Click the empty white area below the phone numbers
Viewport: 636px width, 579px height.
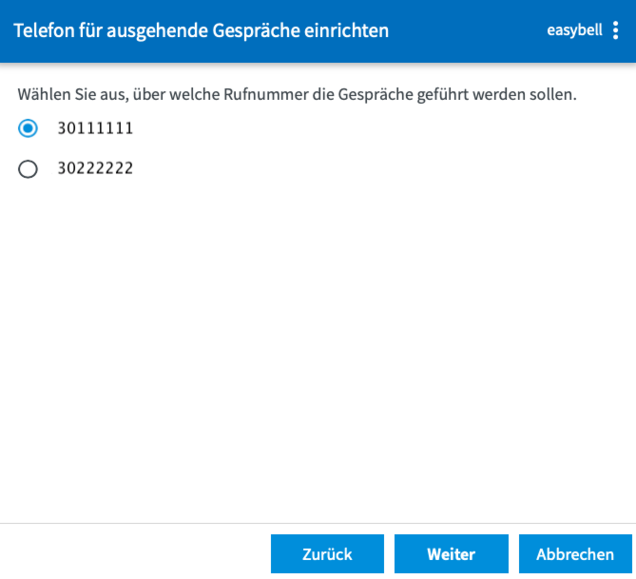click(x=318, y=350)
